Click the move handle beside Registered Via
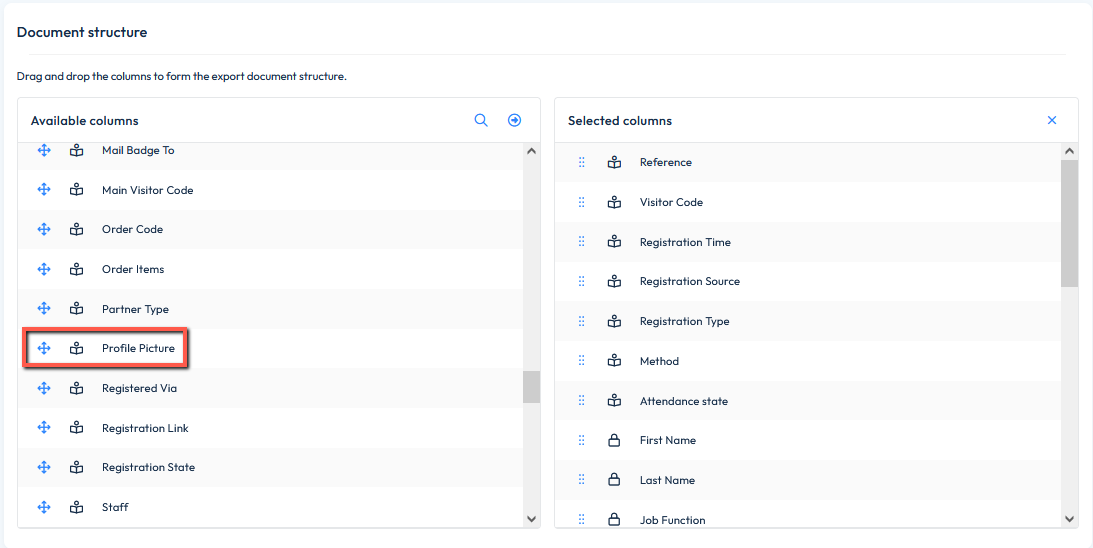Image resolution: width=1093 pixels, height=548 pixels. [44, 388]
